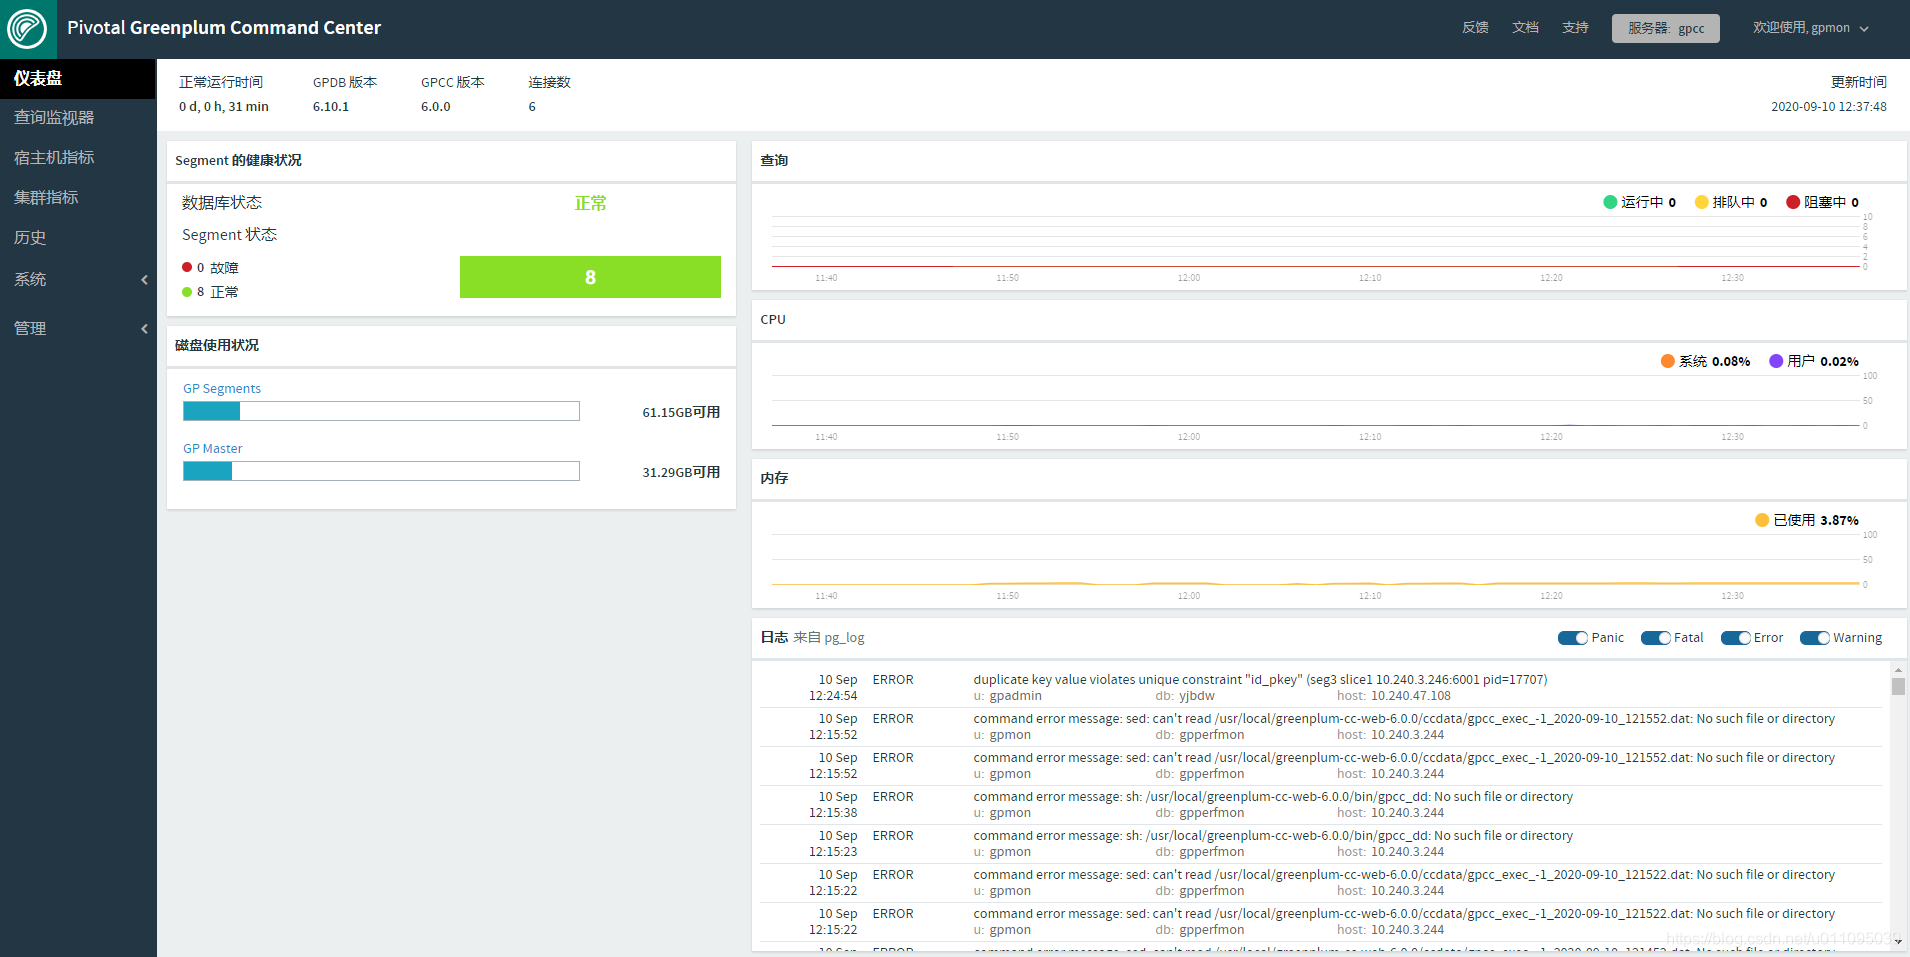Click the Segment 的健康状况 panel title

(238, 160)
